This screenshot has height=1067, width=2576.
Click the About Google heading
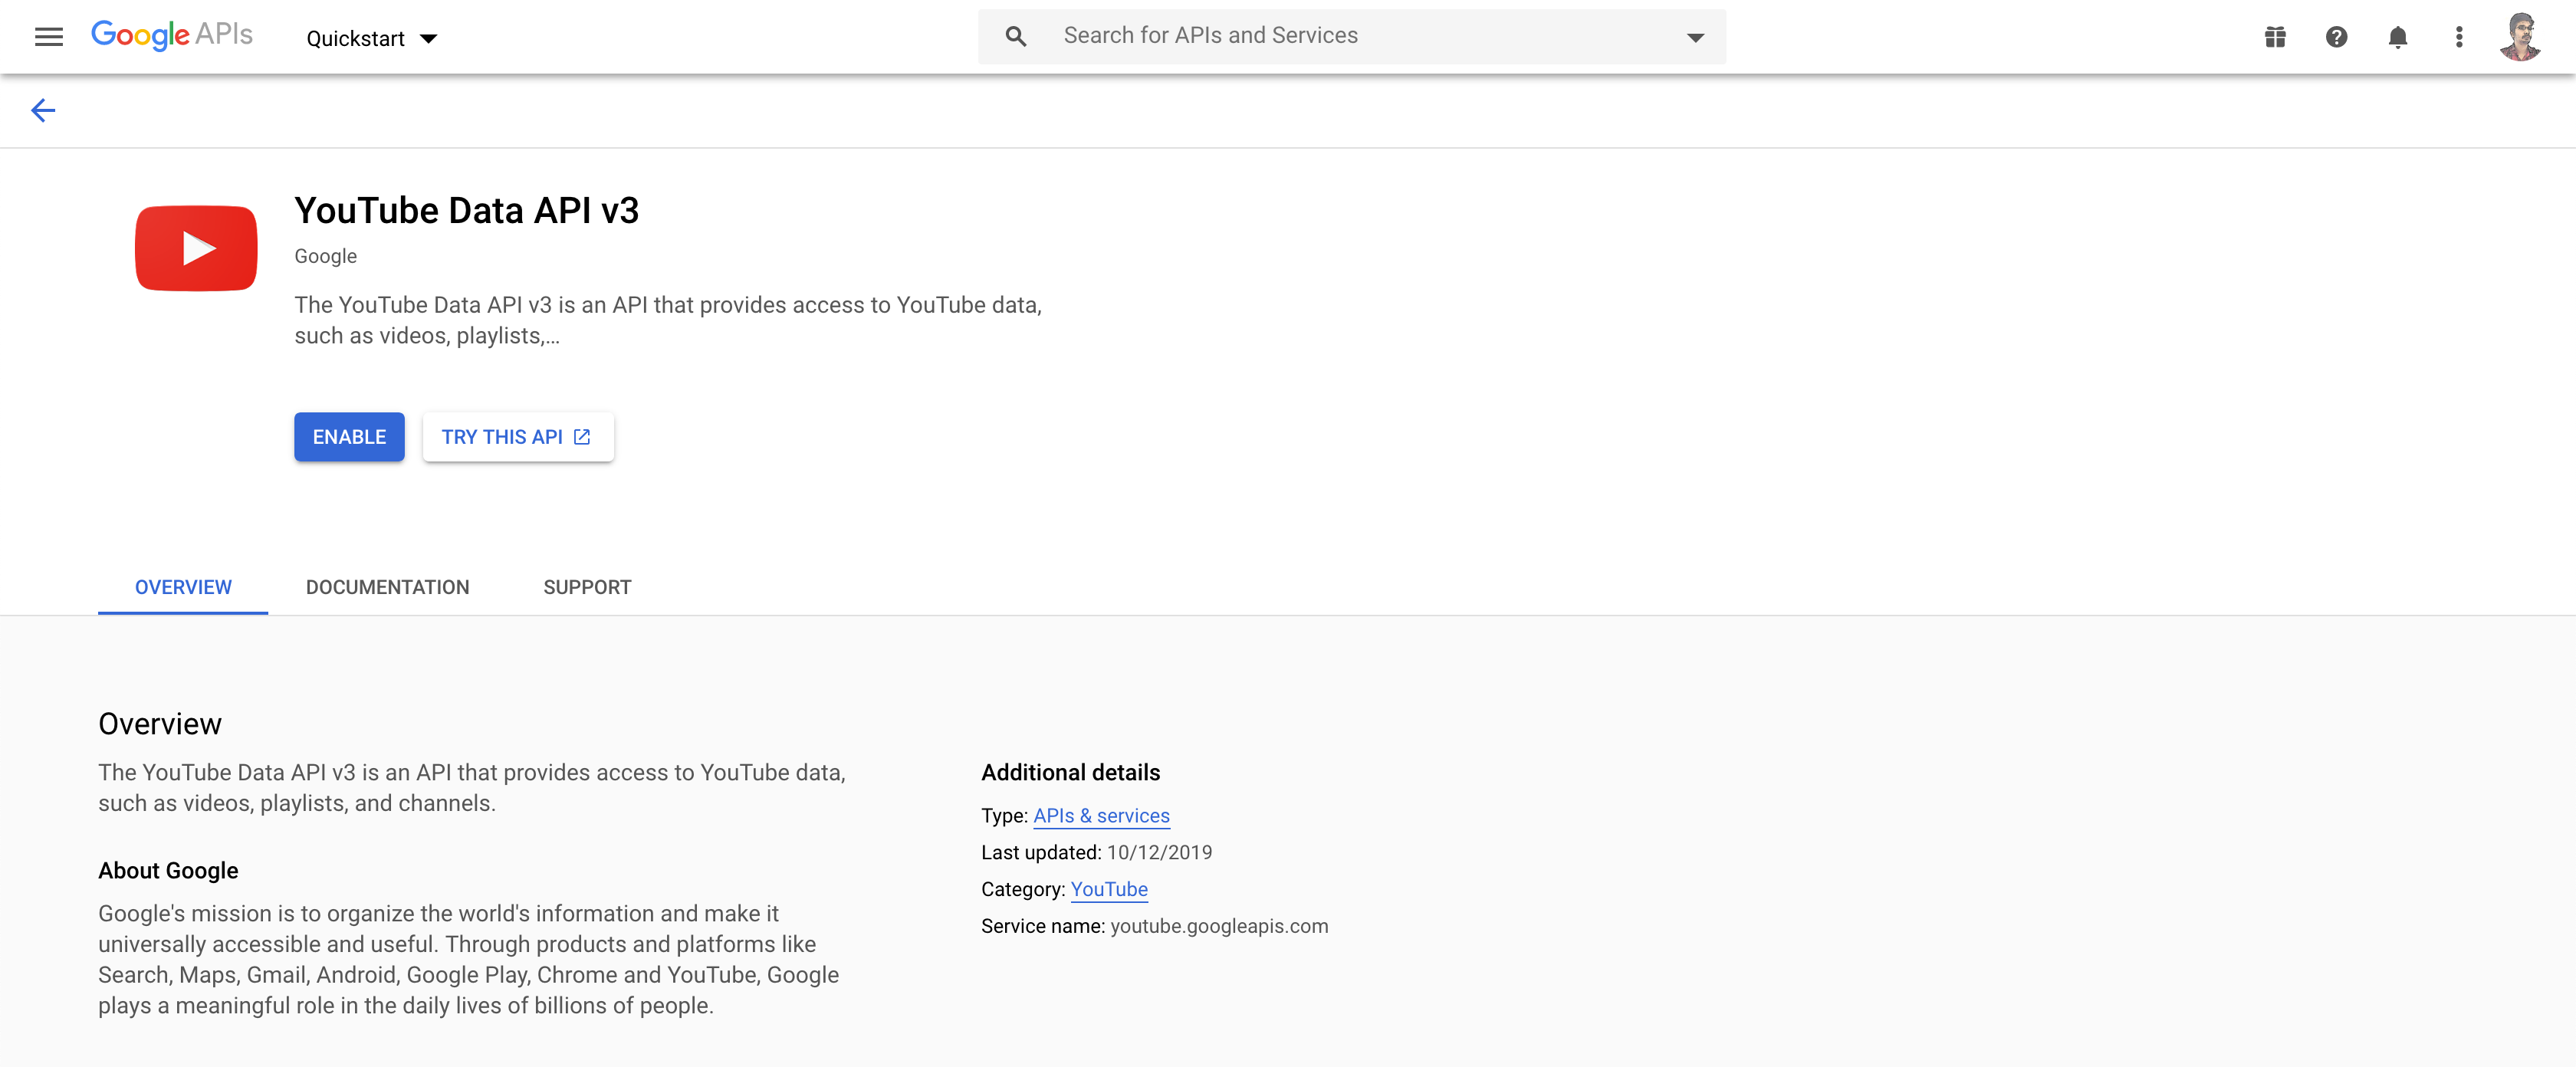168,870
